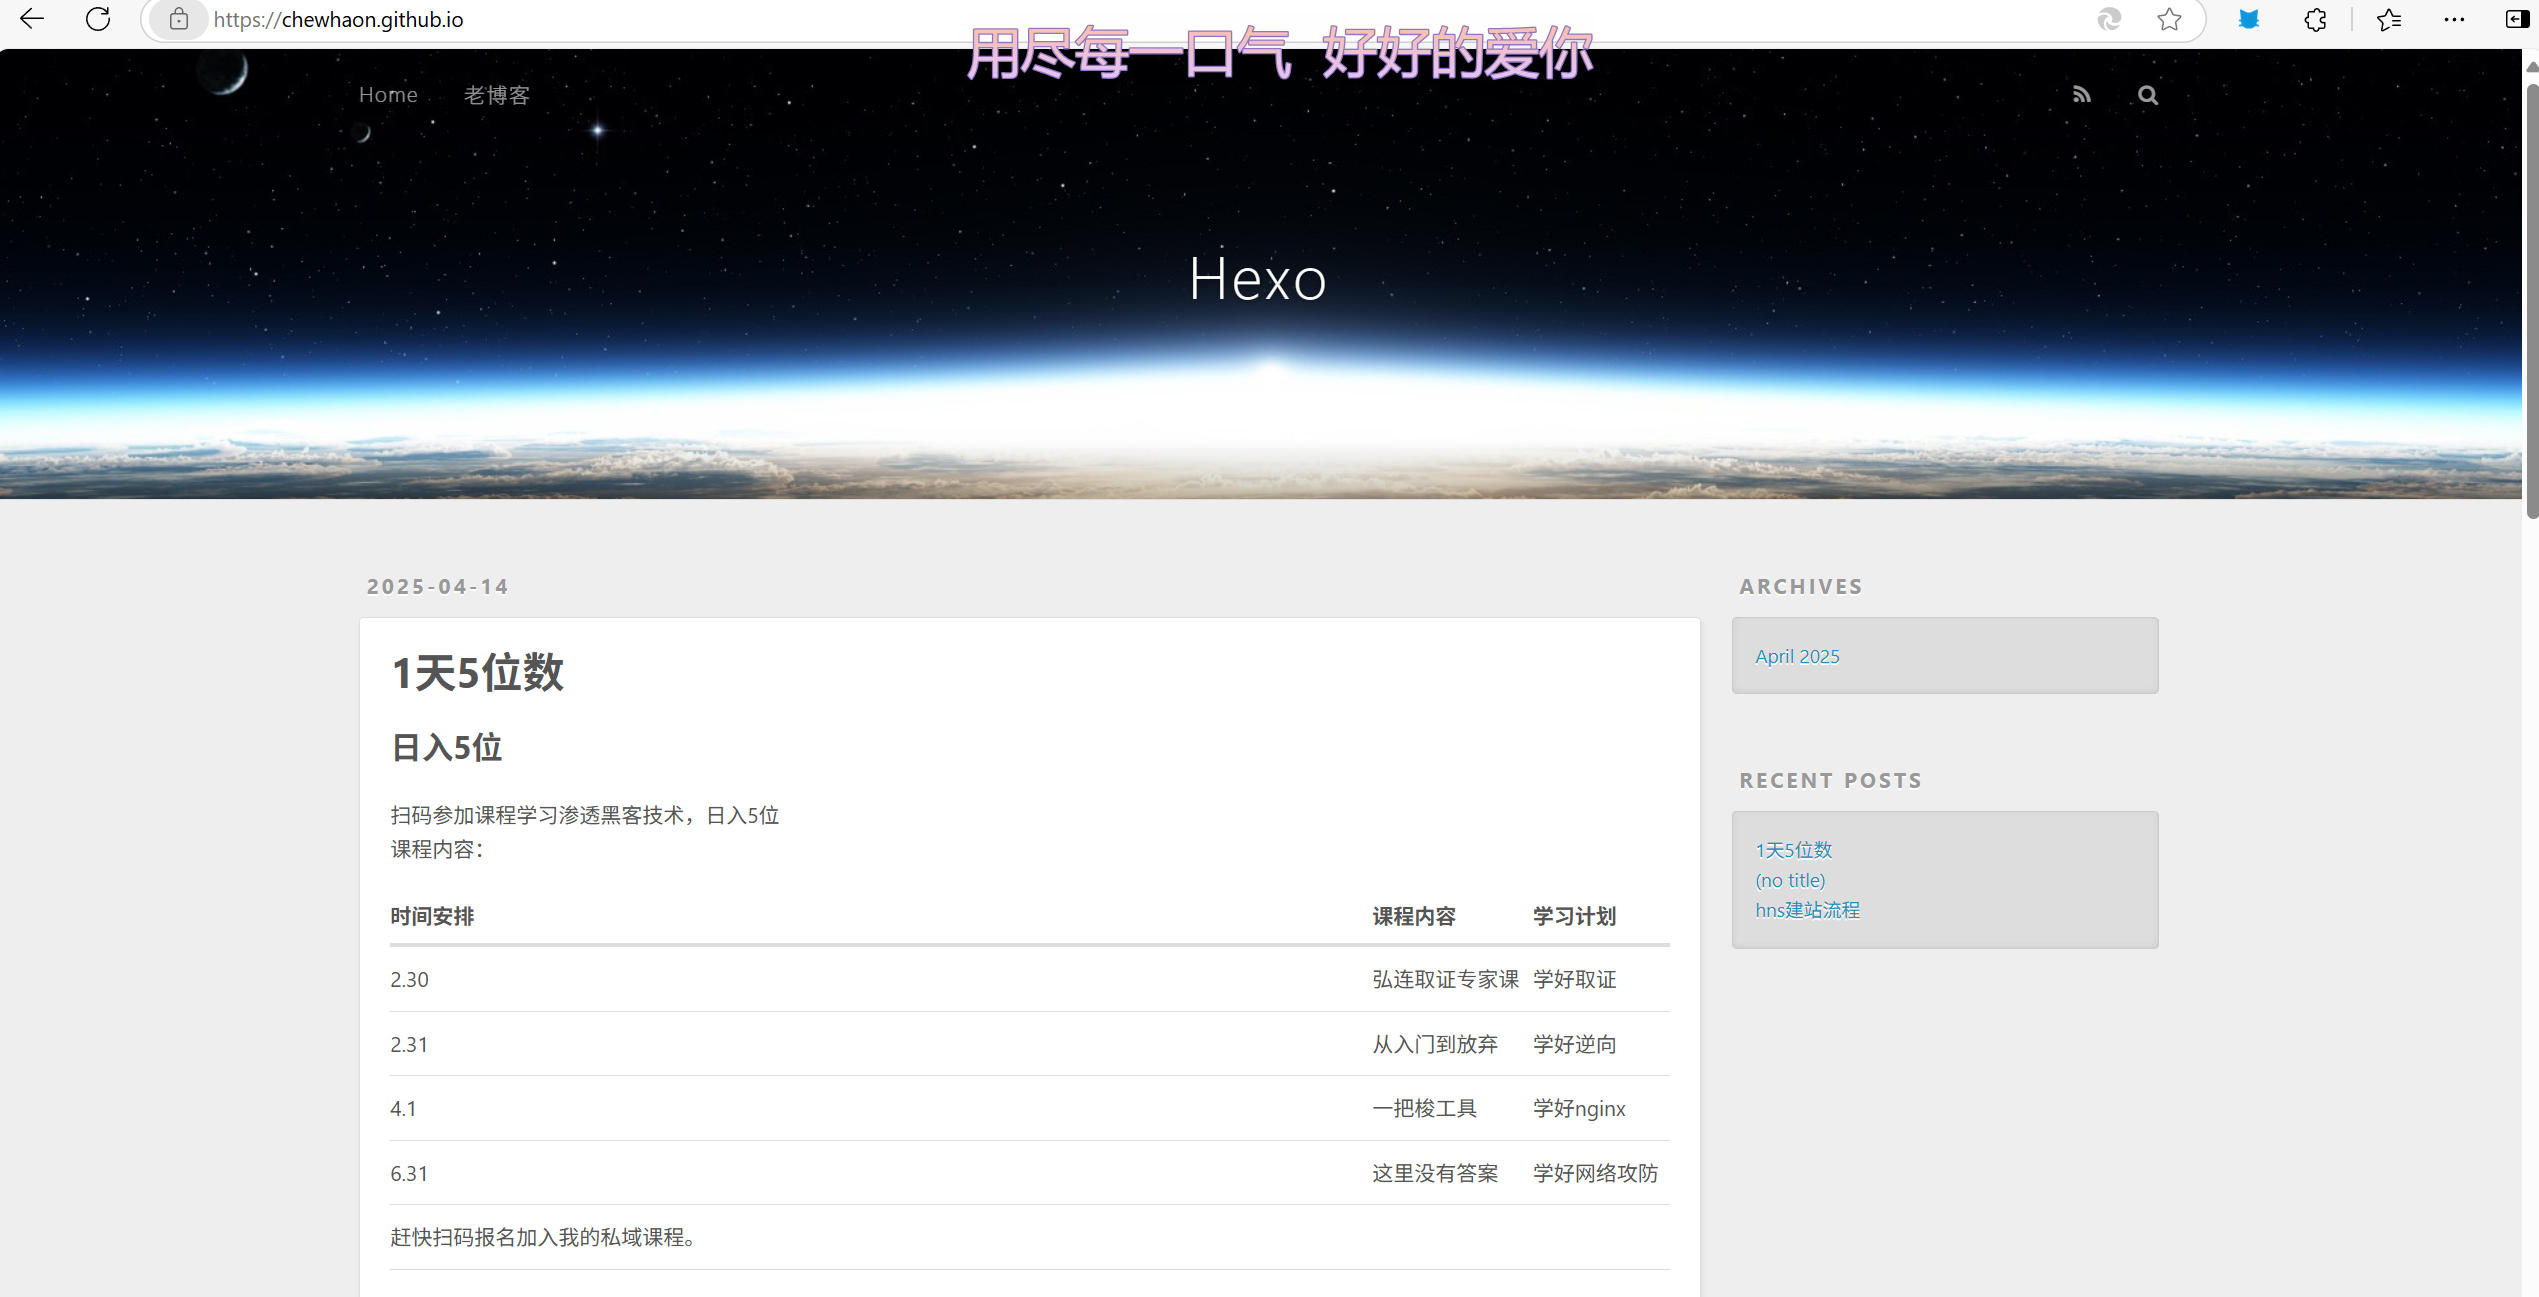Open the hns建站流程 recent post
The width and height of the screenshot is (2539, 1297).
point(1807,909)
